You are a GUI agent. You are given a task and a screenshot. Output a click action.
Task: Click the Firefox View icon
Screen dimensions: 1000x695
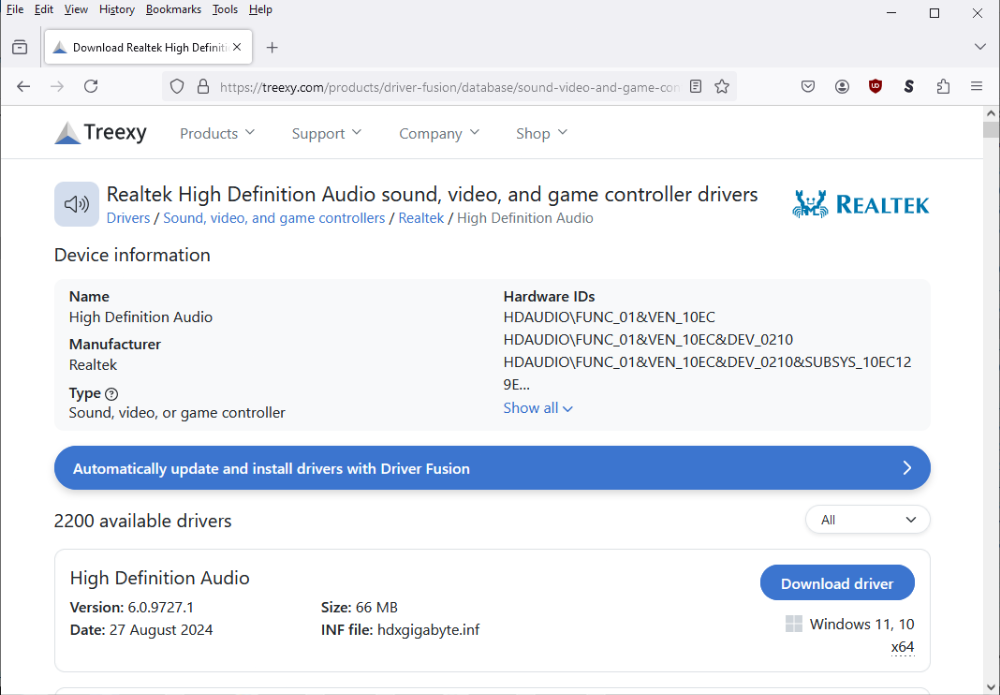(x=20, y=47)
